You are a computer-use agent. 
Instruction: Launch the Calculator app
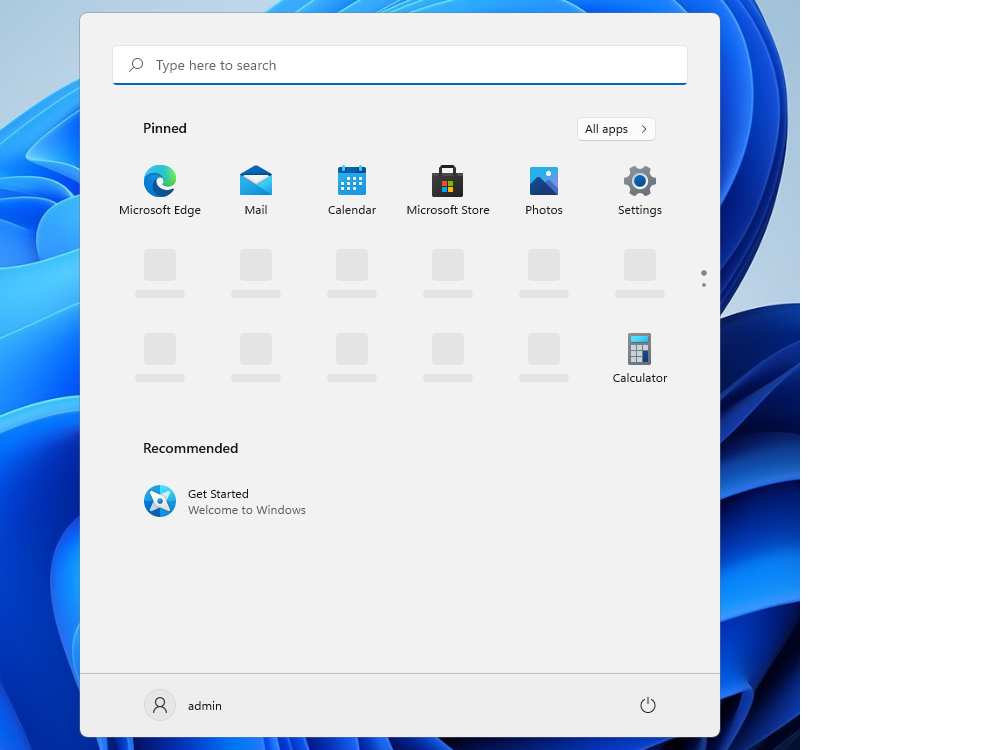click(x=640, y=351)
